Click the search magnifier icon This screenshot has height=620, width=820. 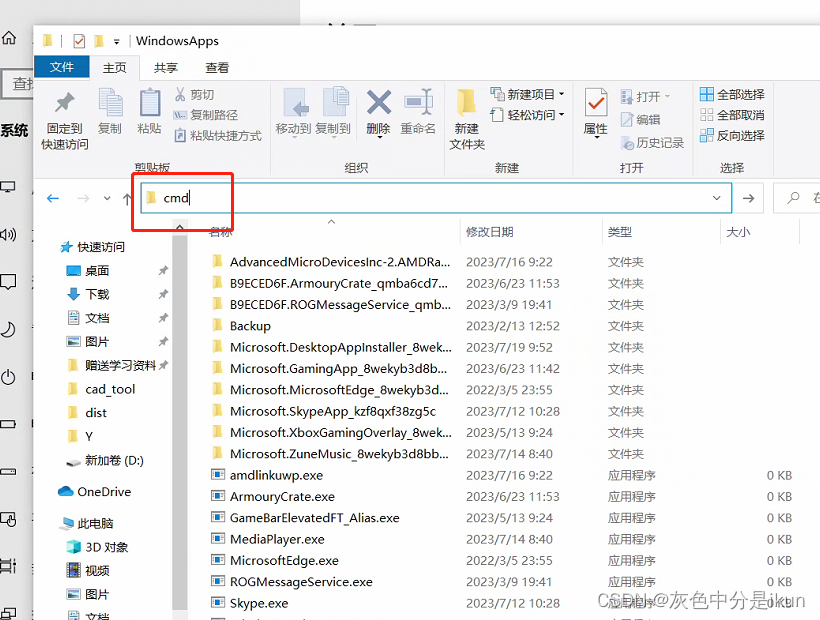click(794, 198)
